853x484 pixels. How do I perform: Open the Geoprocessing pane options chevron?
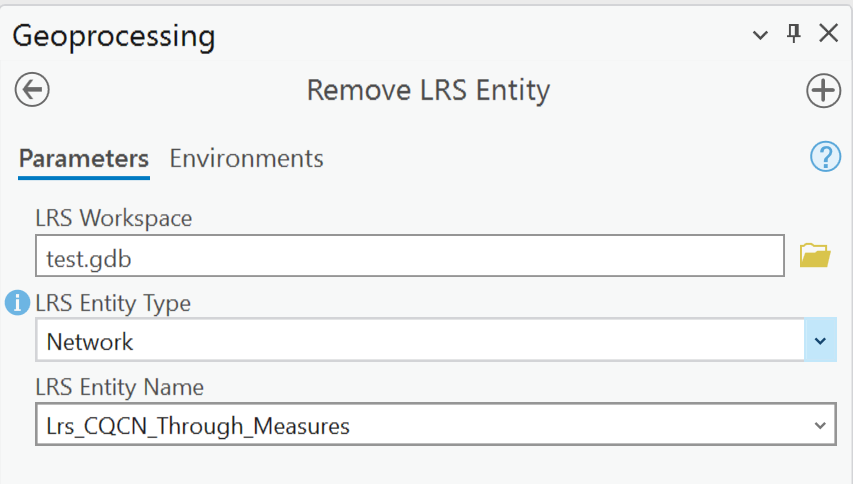click(x=761, y=35)
